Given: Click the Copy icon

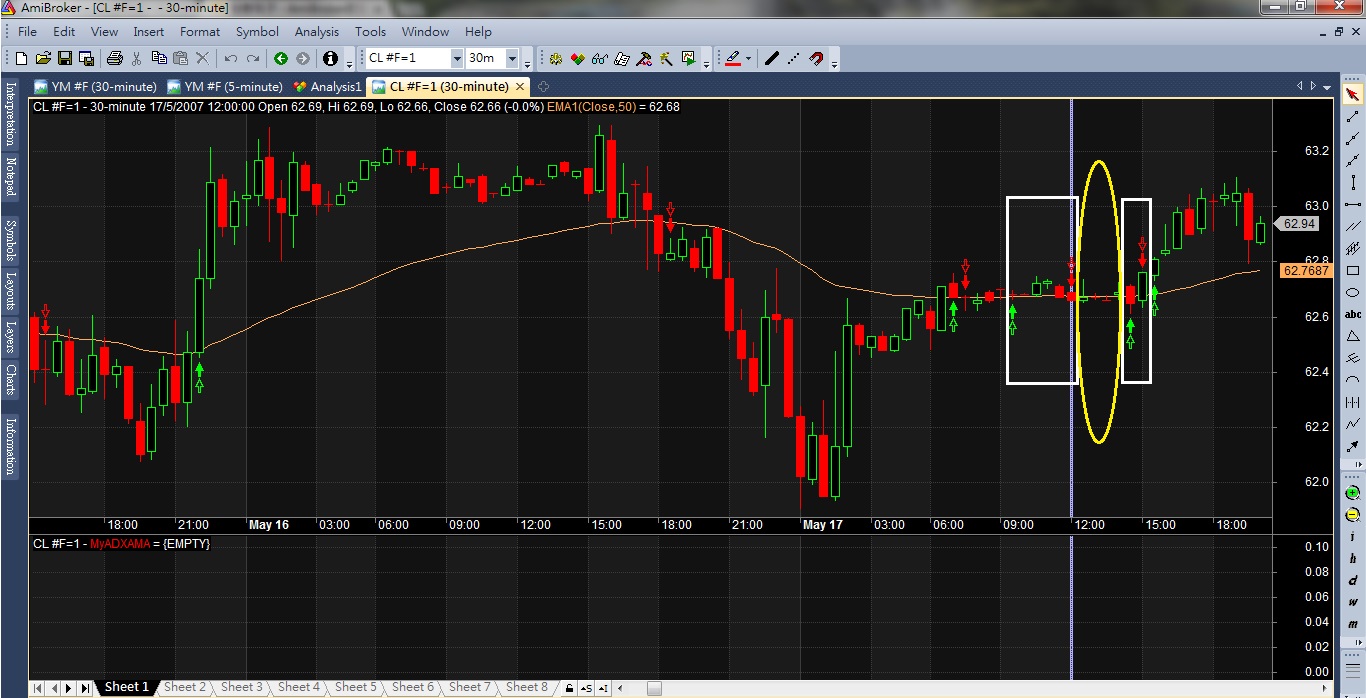Looking at the screenshot, I should click(x=160, y=59).
